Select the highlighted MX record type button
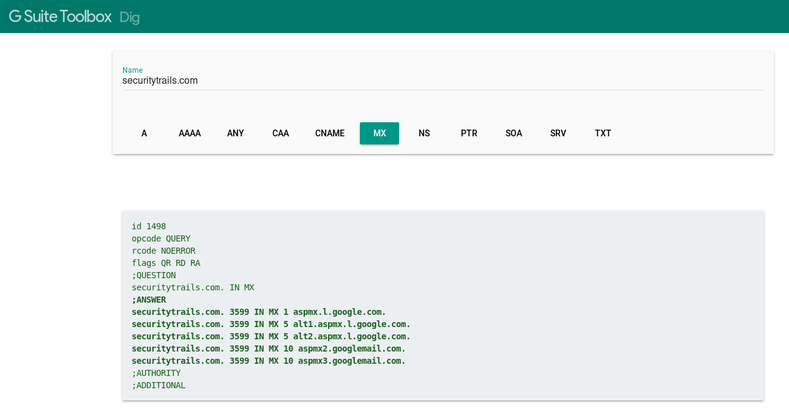 379,133
